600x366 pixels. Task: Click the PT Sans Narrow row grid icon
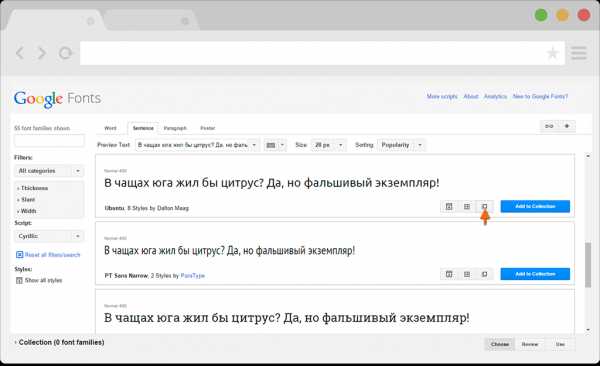click(x=467, y=274)
